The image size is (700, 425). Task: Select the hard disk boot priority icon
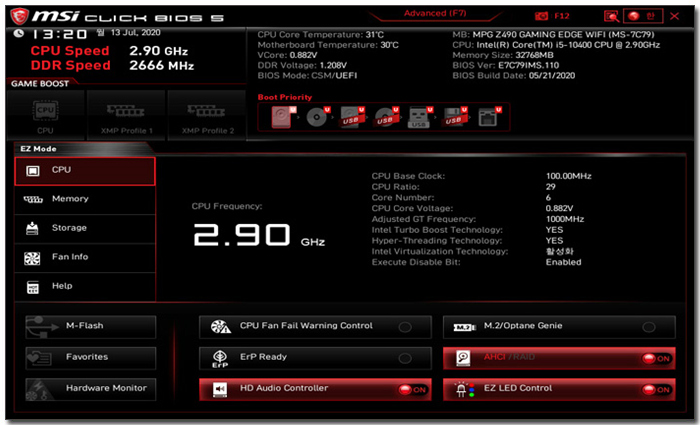pos(283,117)
